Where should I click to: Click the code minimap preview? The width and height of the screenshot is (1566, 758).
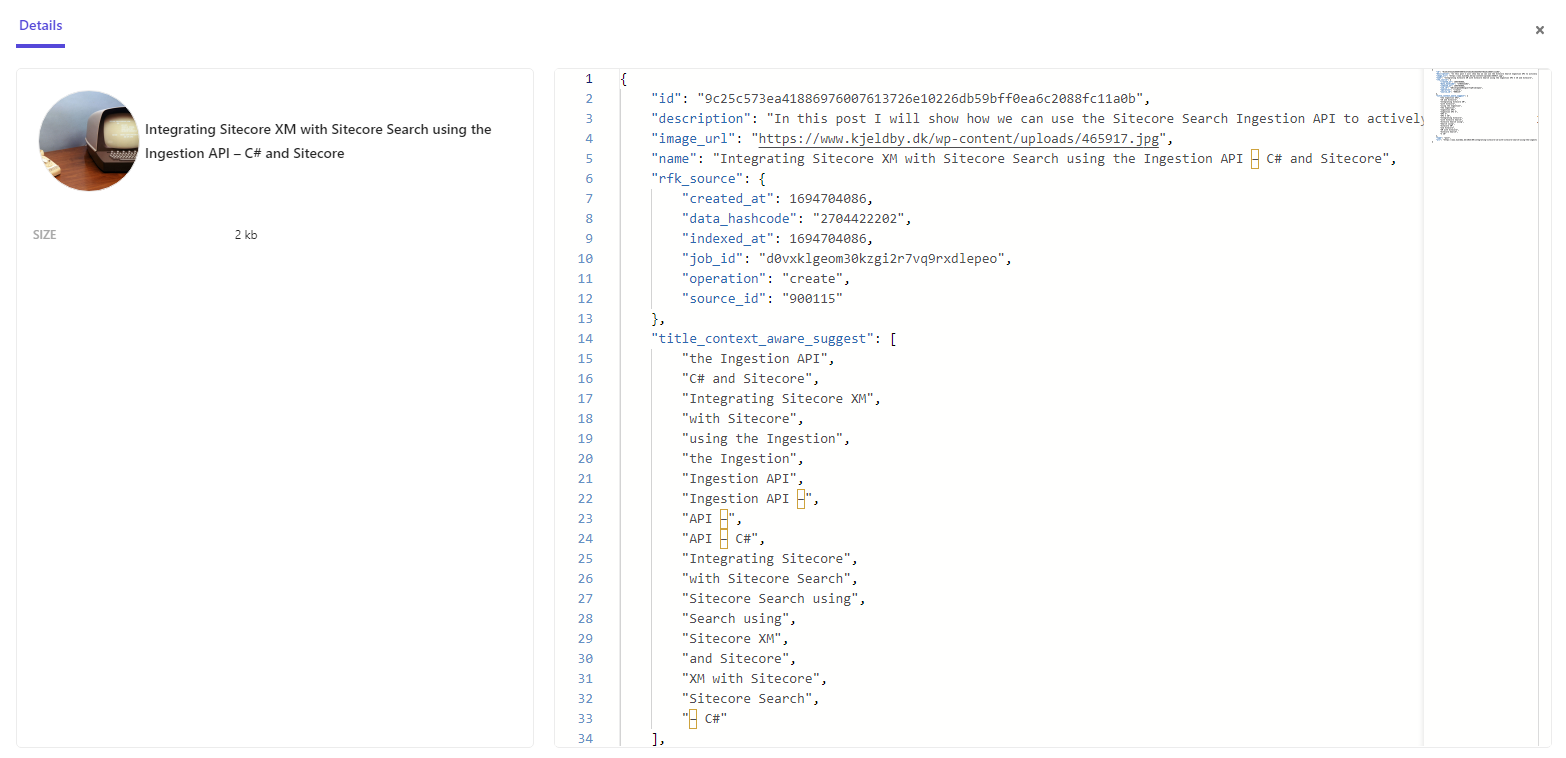coord(1485,105)
